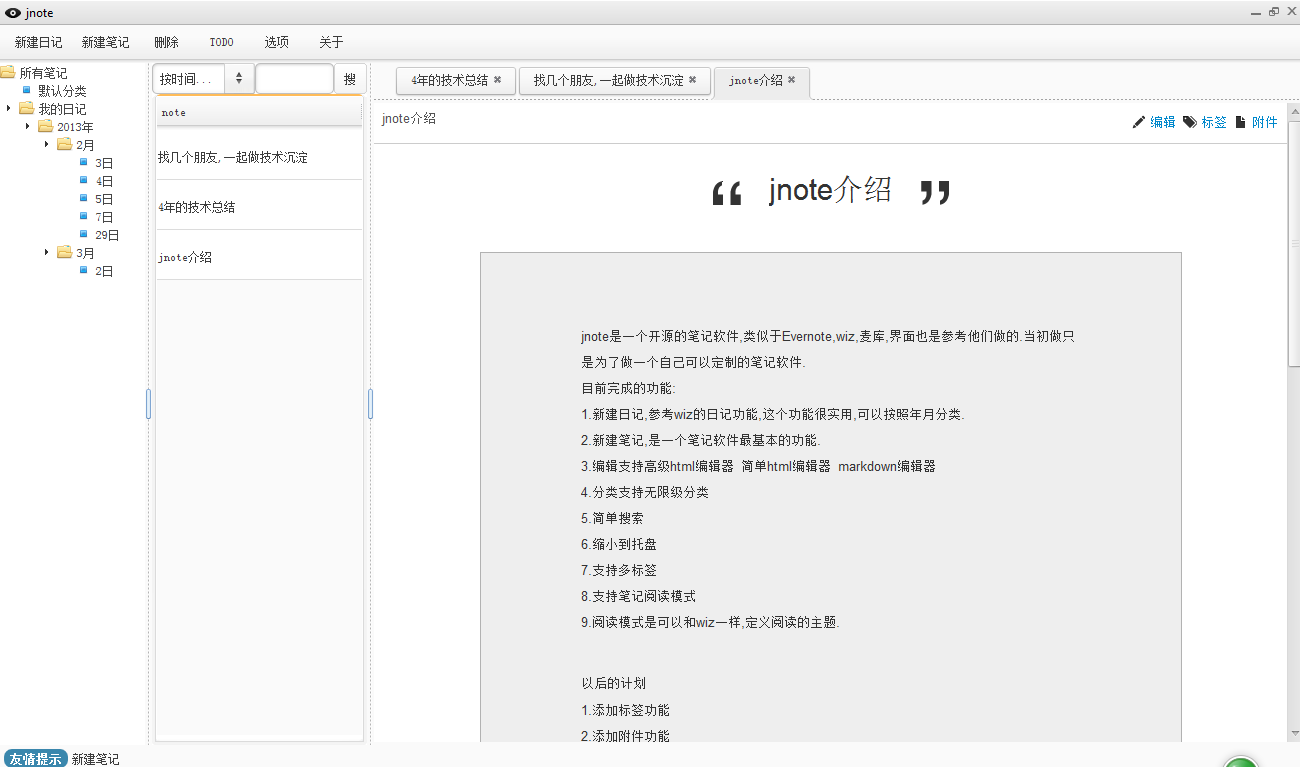This screenshot has height=767, width=1300.
Task: Click the blue icon beside 默认分类
Action: (x=27, y=89)
